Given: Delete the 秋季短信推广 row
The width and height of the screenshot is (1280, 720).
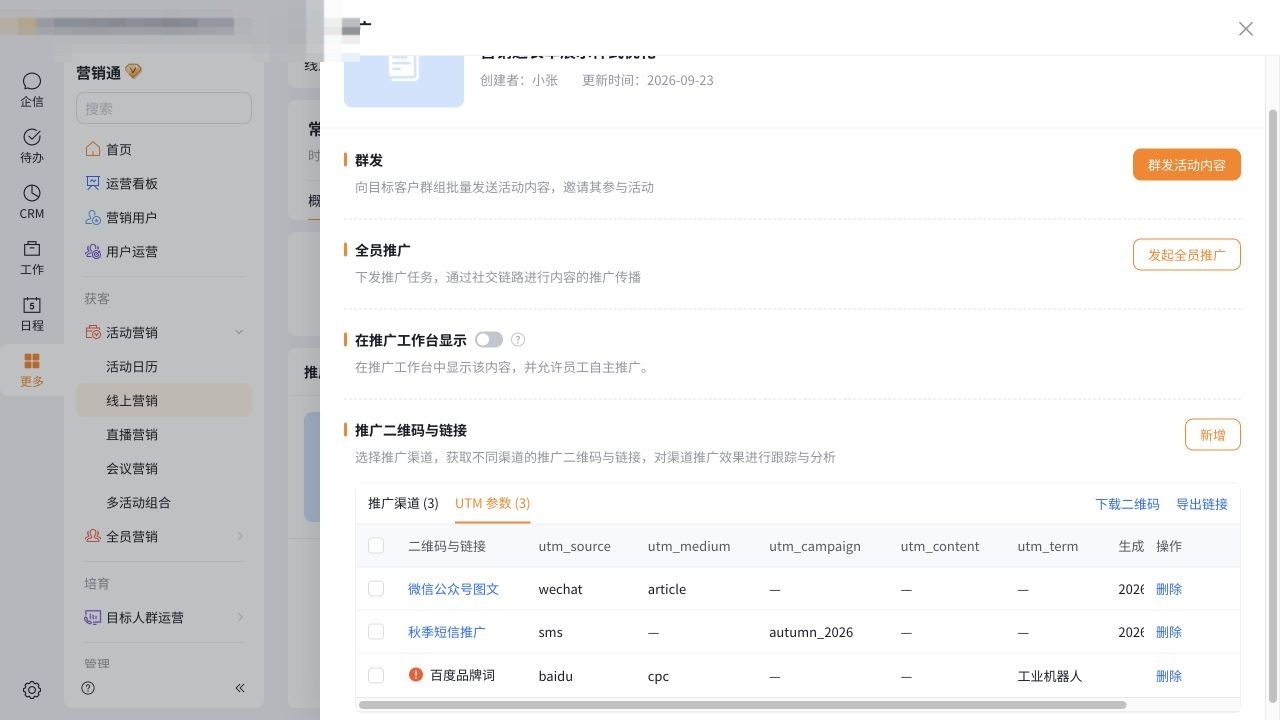Looking at the screenshot, I should point(1169,632).
